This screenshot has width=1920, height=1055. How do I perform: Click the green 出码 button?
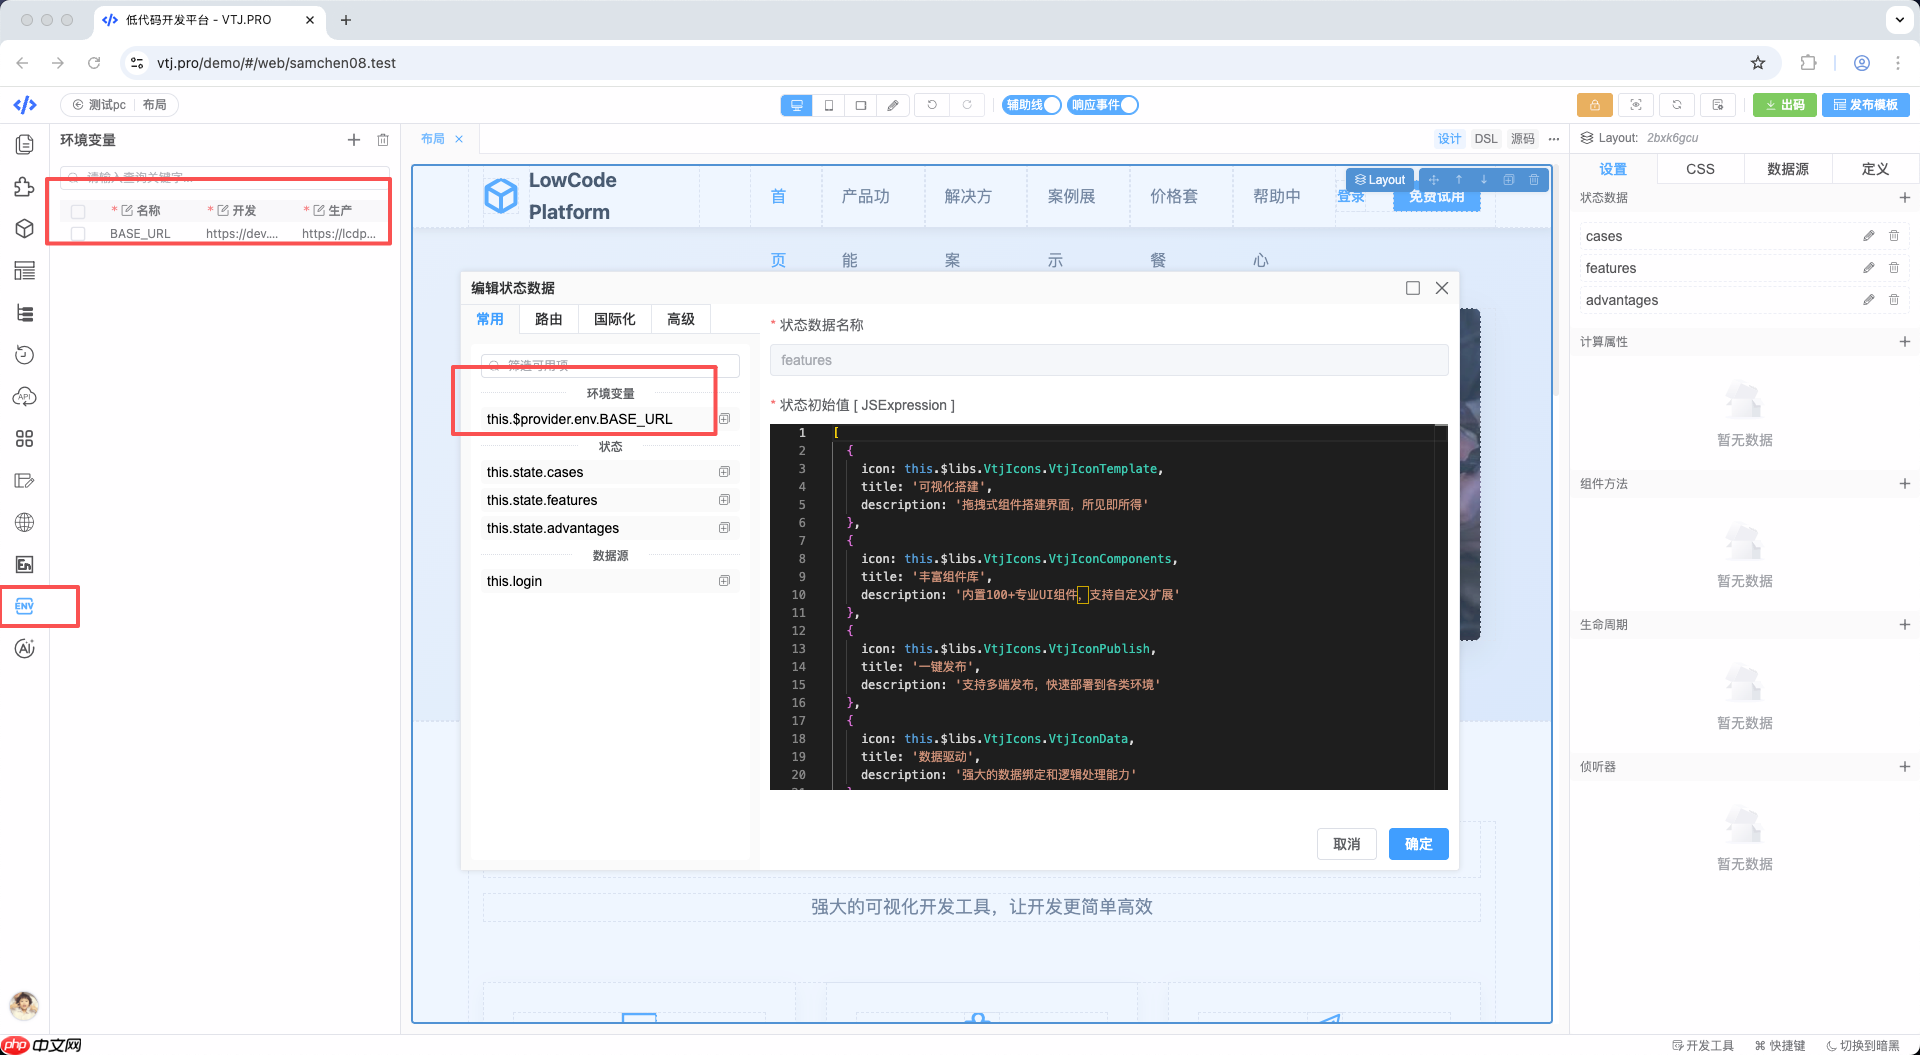(1784, 105)
